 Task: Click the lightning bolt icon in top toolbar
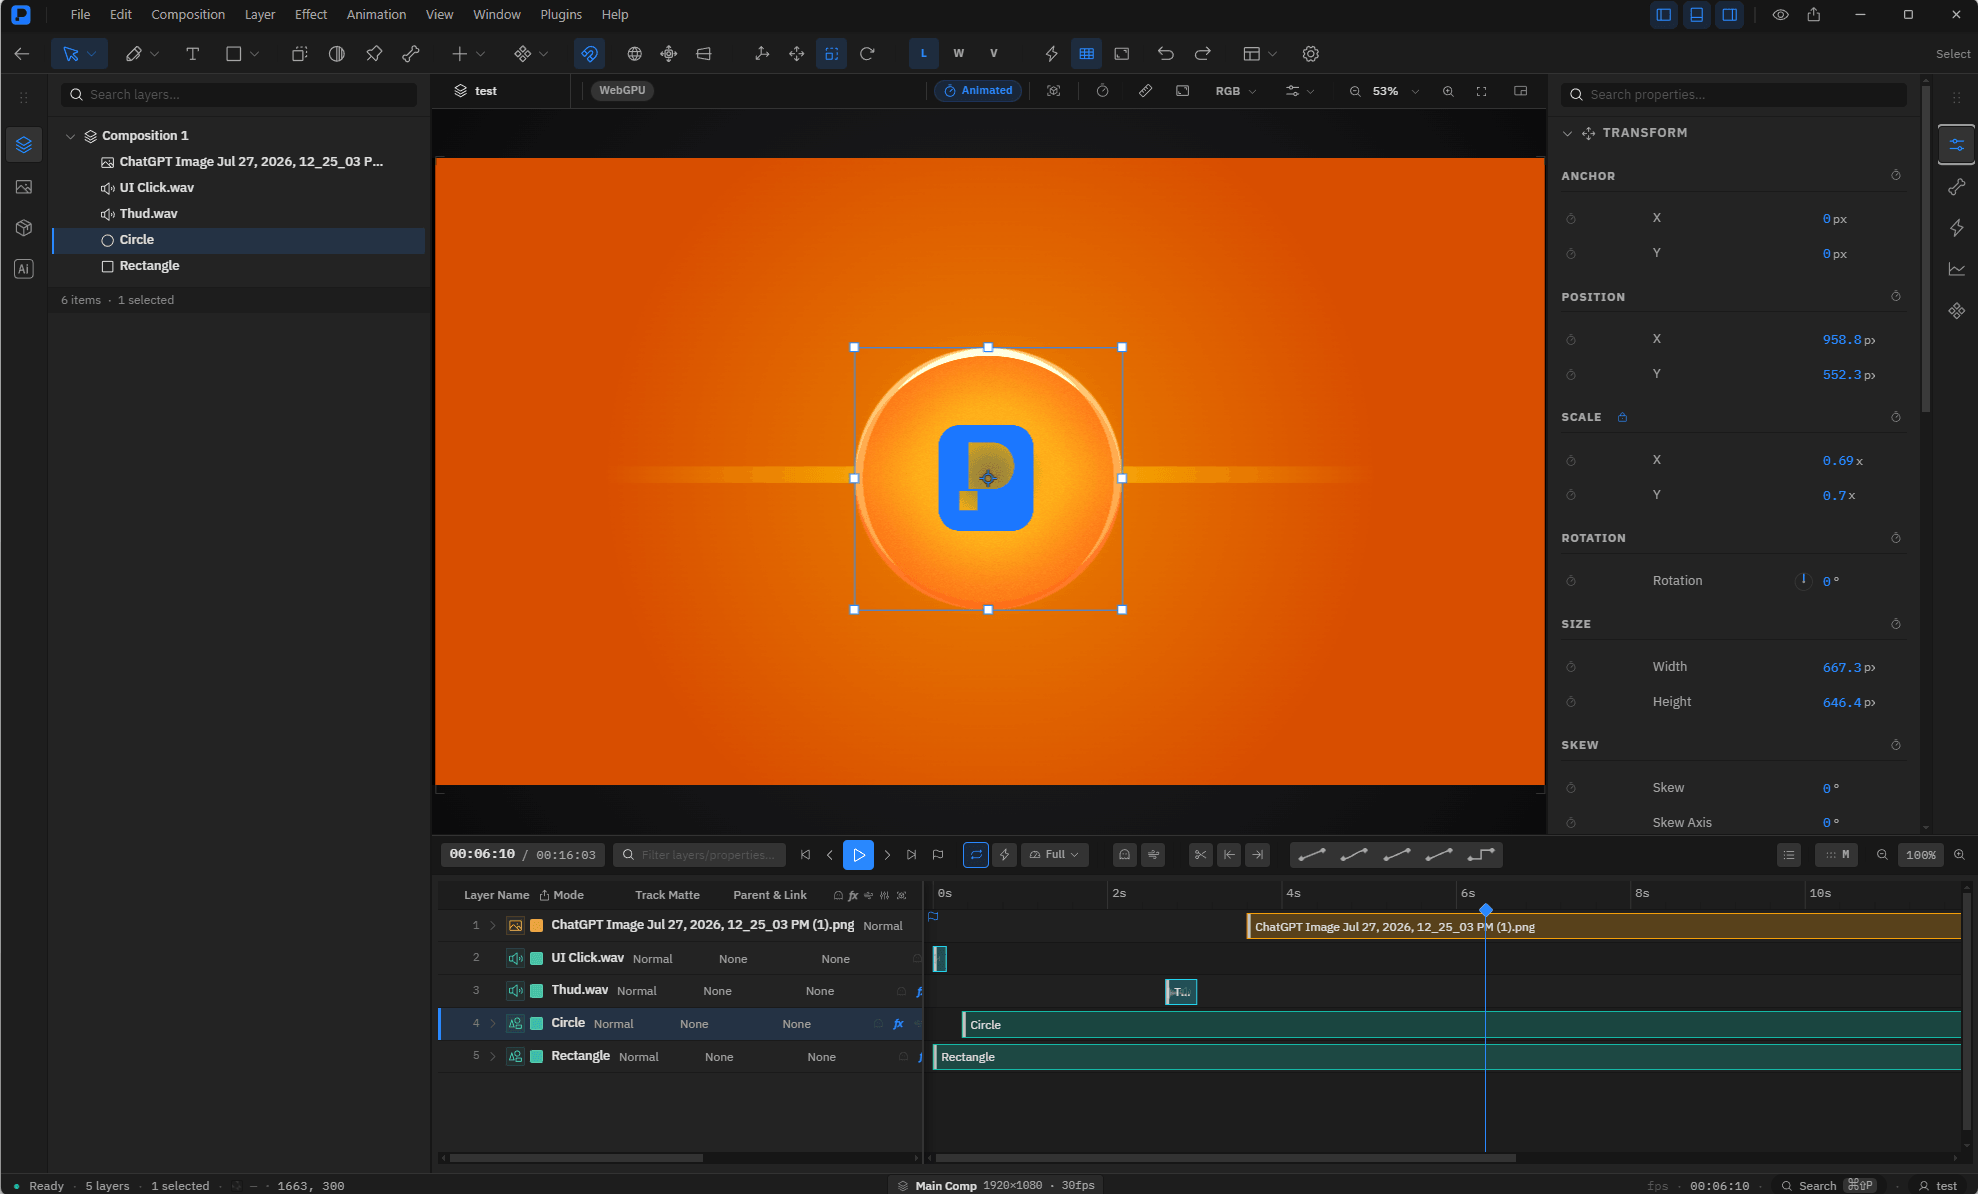1051,54
